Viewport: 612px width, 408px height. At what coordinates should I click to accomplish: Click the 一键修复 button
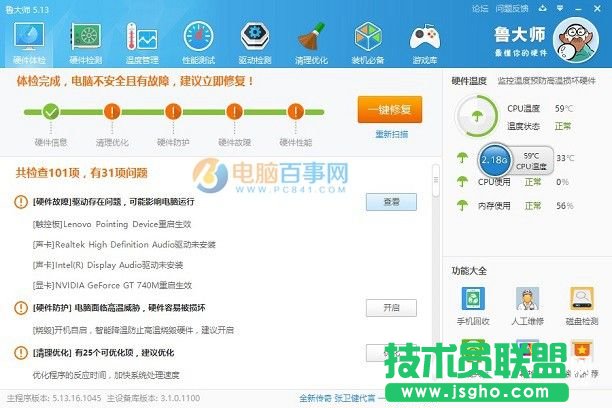390,109
